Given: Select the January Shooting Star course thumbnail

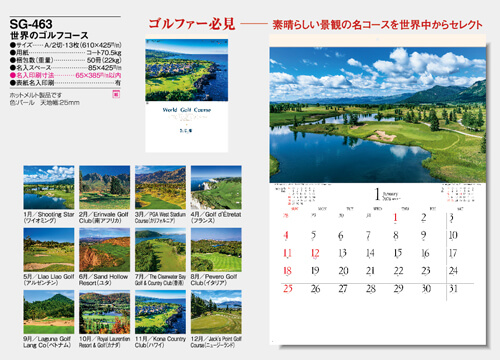Looking at the screenshot, I should coord(49,187).
